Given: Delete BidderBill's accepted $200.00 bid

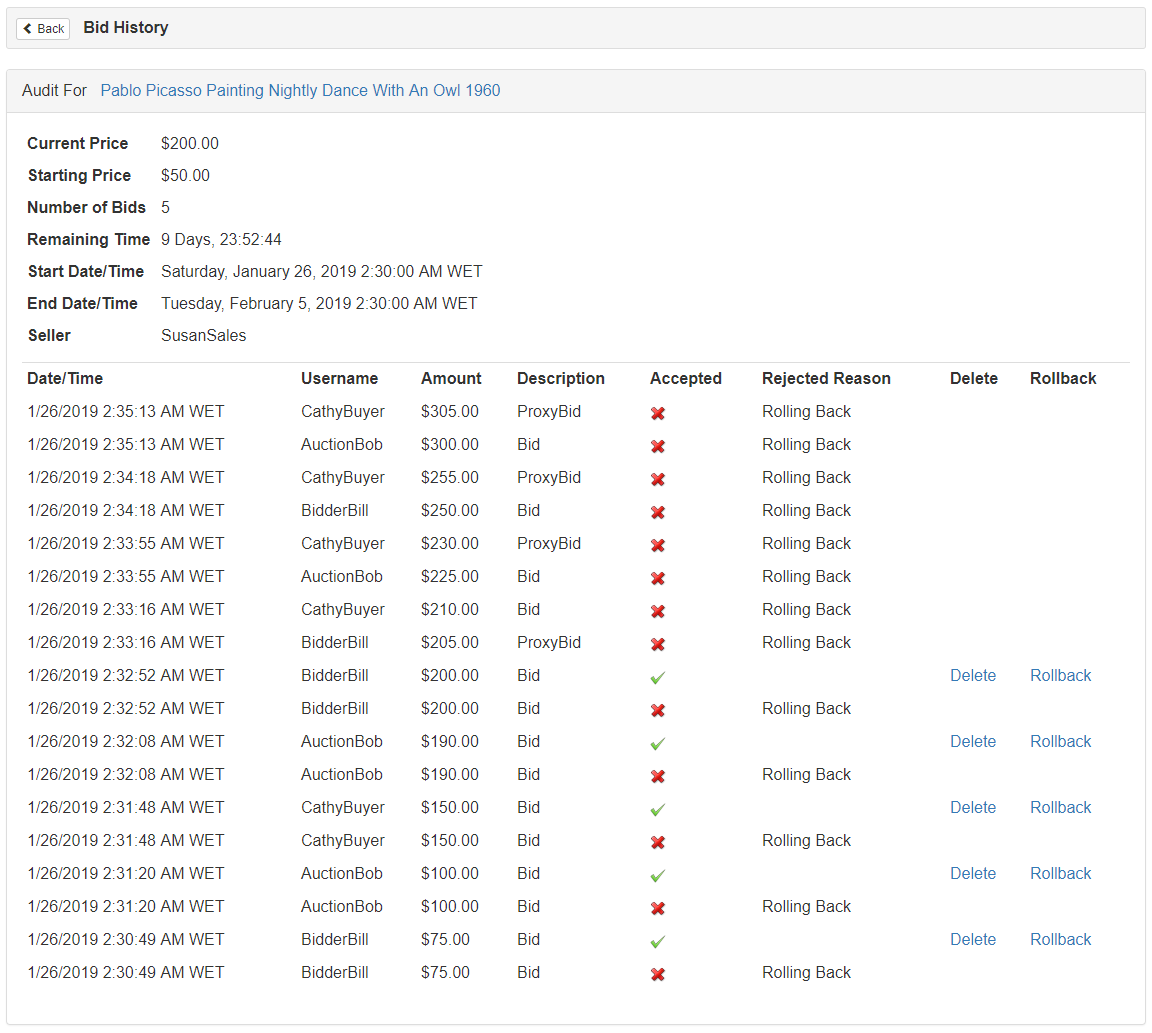Looking at the screenshot, I should coord(973,675).
